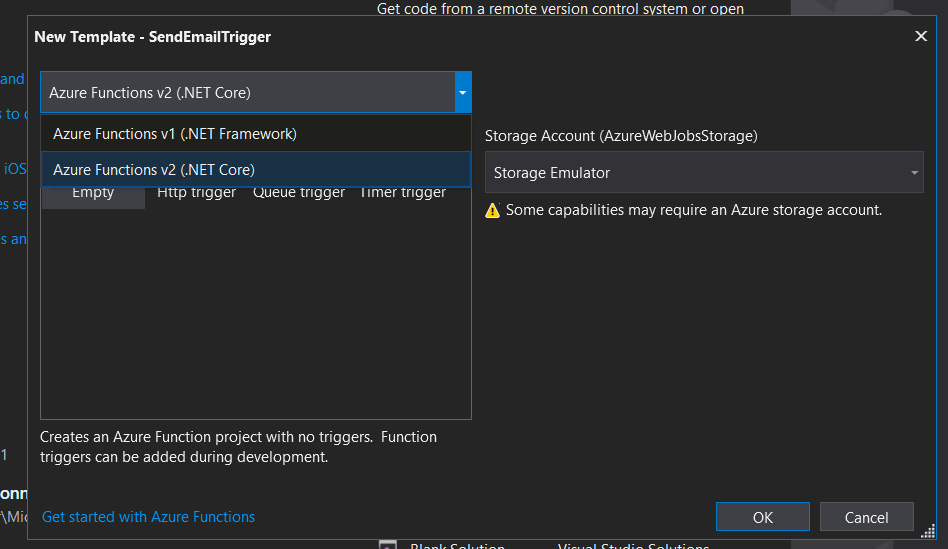Expand the Storage Emulator dropdown arrow
Screen dimensions: 948x549
point(914,173)
